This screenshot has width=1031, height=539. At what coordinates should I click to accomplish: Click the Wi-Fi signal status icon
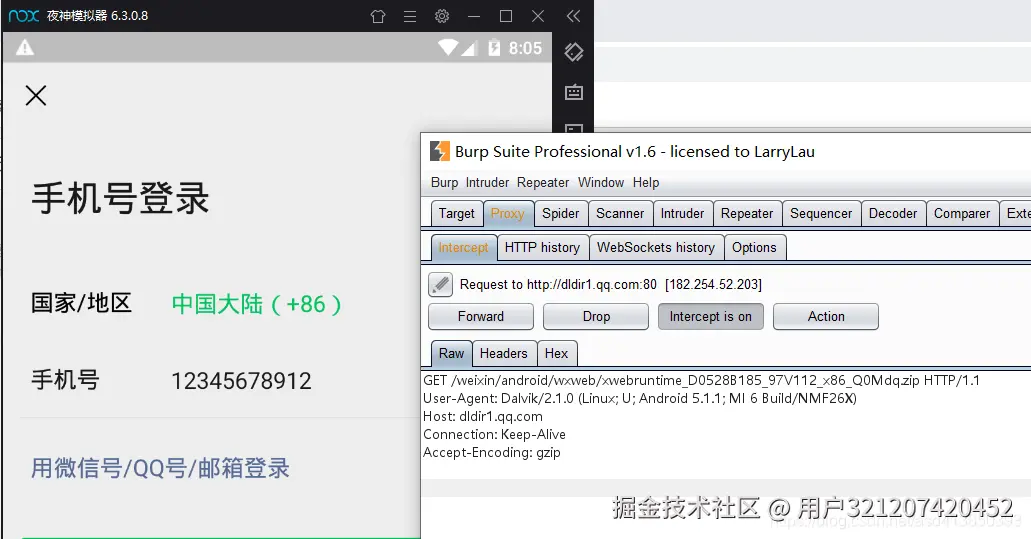coord(448,47)
